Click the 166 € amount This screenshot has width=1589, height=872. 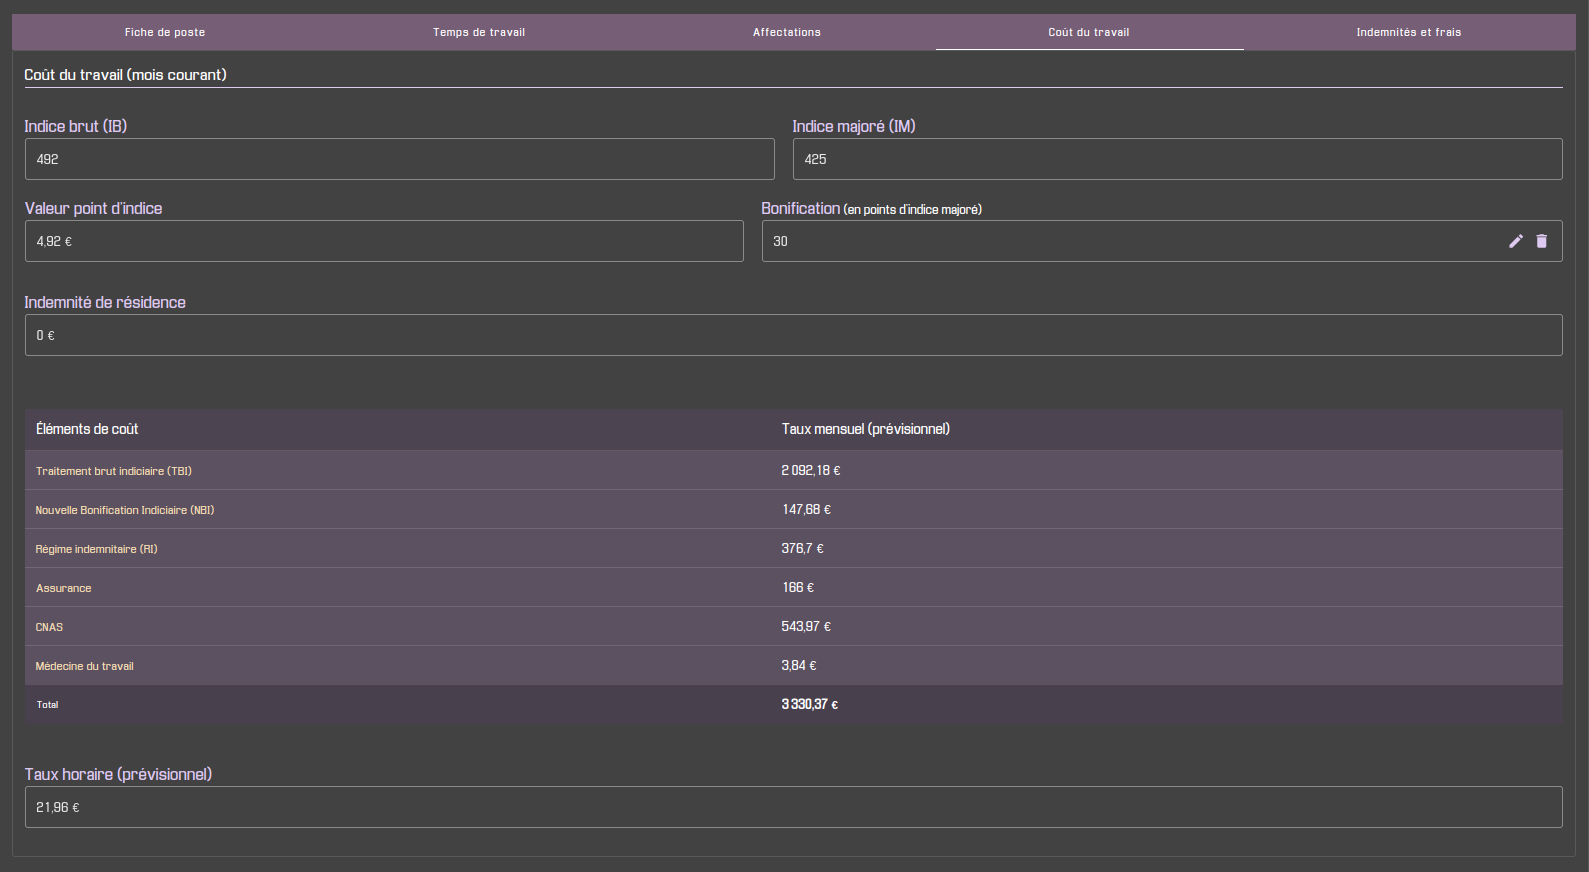click(798, 587)
